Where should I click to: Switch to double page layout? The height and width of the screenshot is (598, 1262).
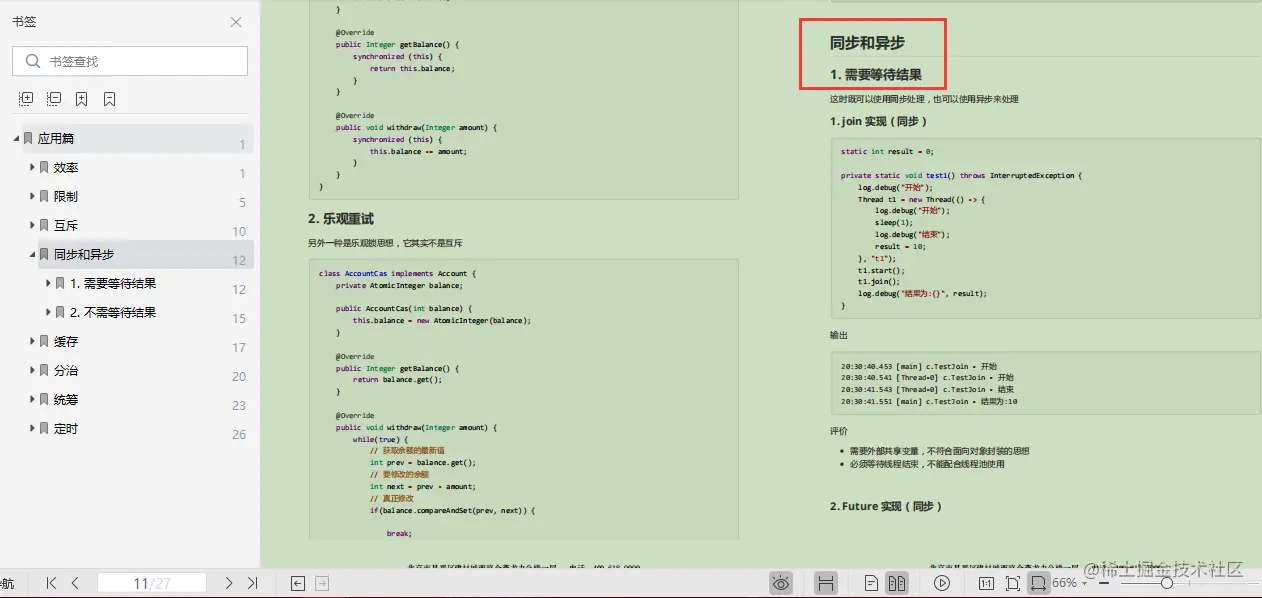[897, 583]
